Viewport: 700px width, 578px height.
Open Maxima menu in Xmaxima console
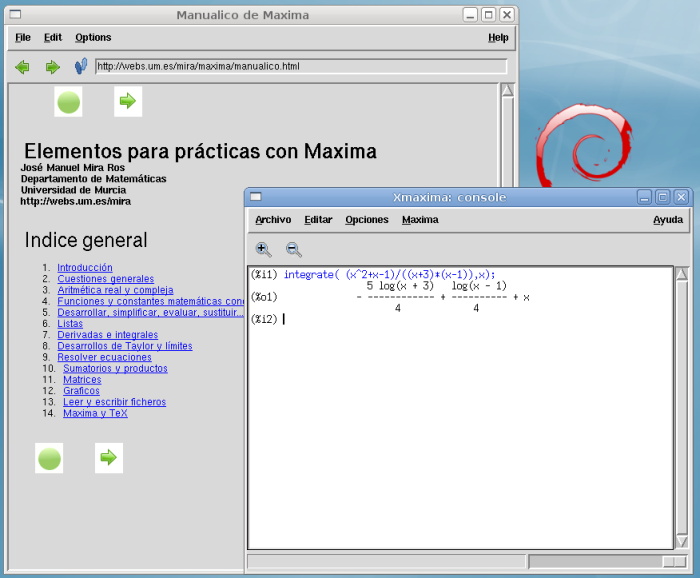coord(420,220)
